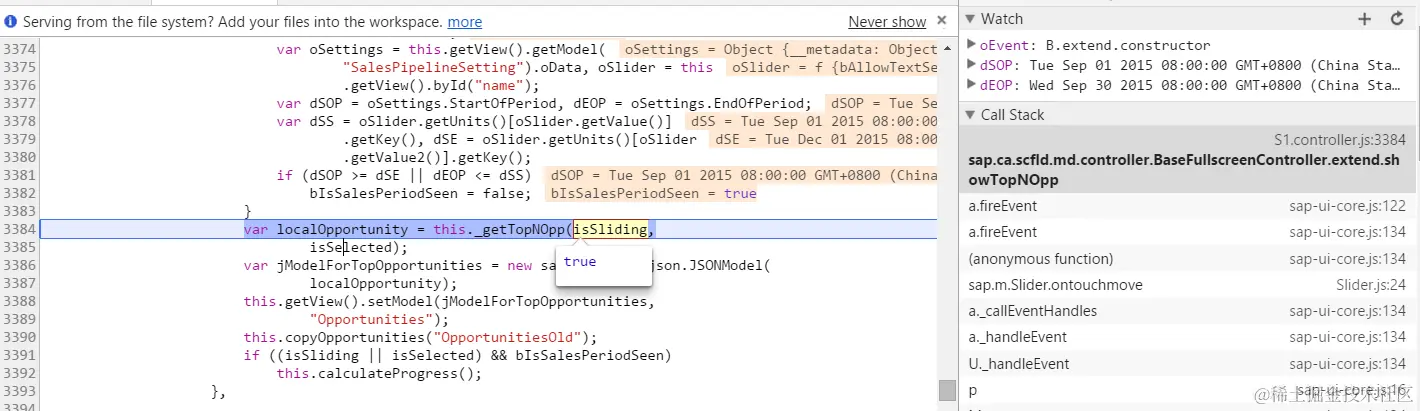Screen dimensions: 1420x411
Task: Select a._handleEvent stack frame
Action: coord(1189,337)
